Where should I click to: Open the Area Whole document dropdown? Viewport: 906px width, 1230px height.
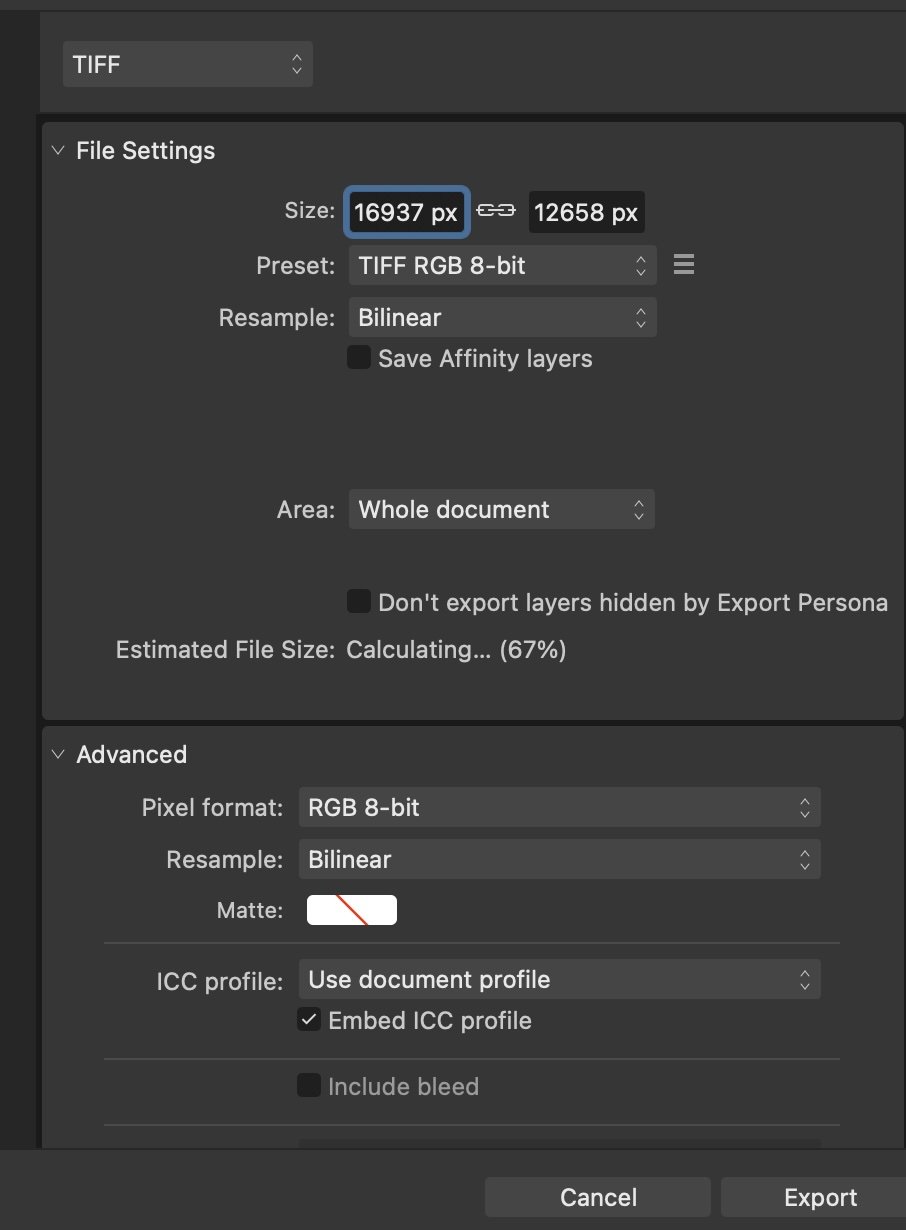502,509
